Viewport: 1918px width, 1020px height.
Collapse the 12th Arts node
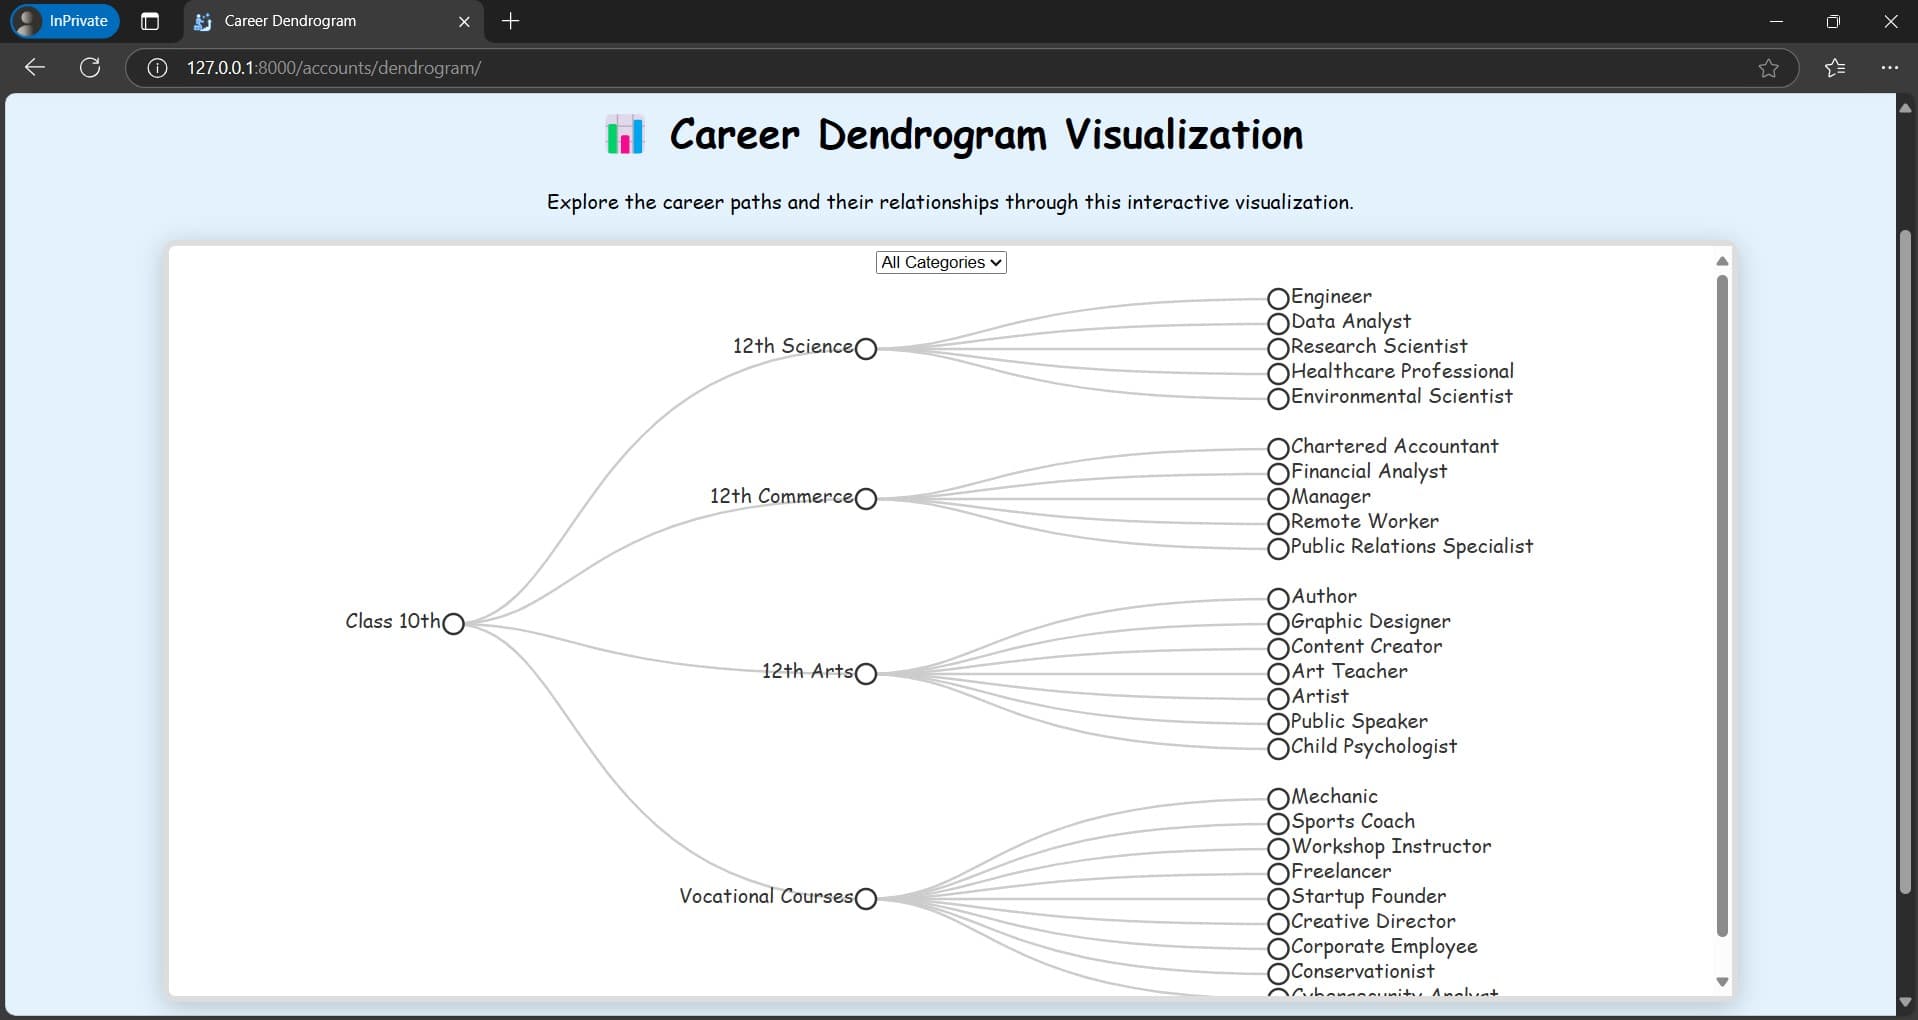[866, 674]
